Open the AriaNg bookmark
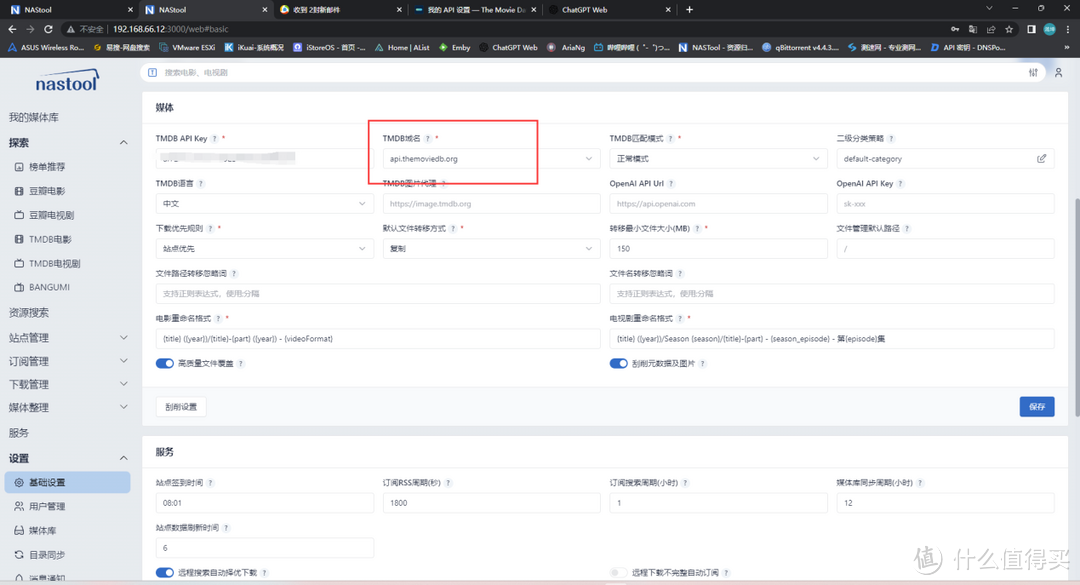 click(x=566, y=48)
